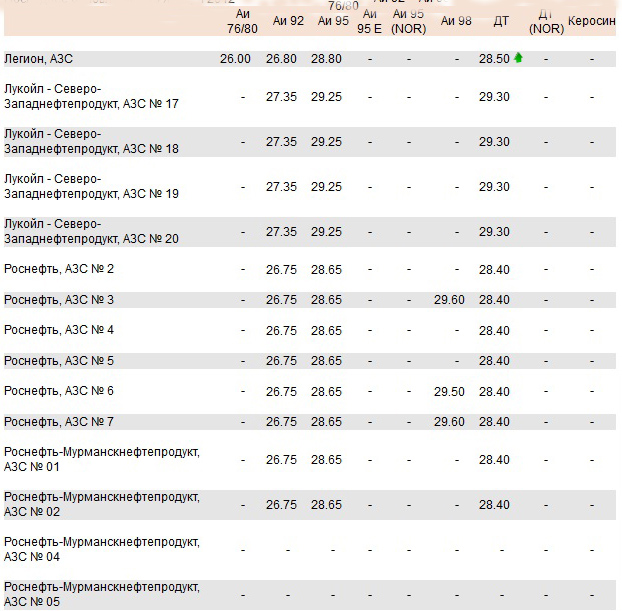
Task: Click the 26.00 price in Легион row
Action: pos(235,59)
